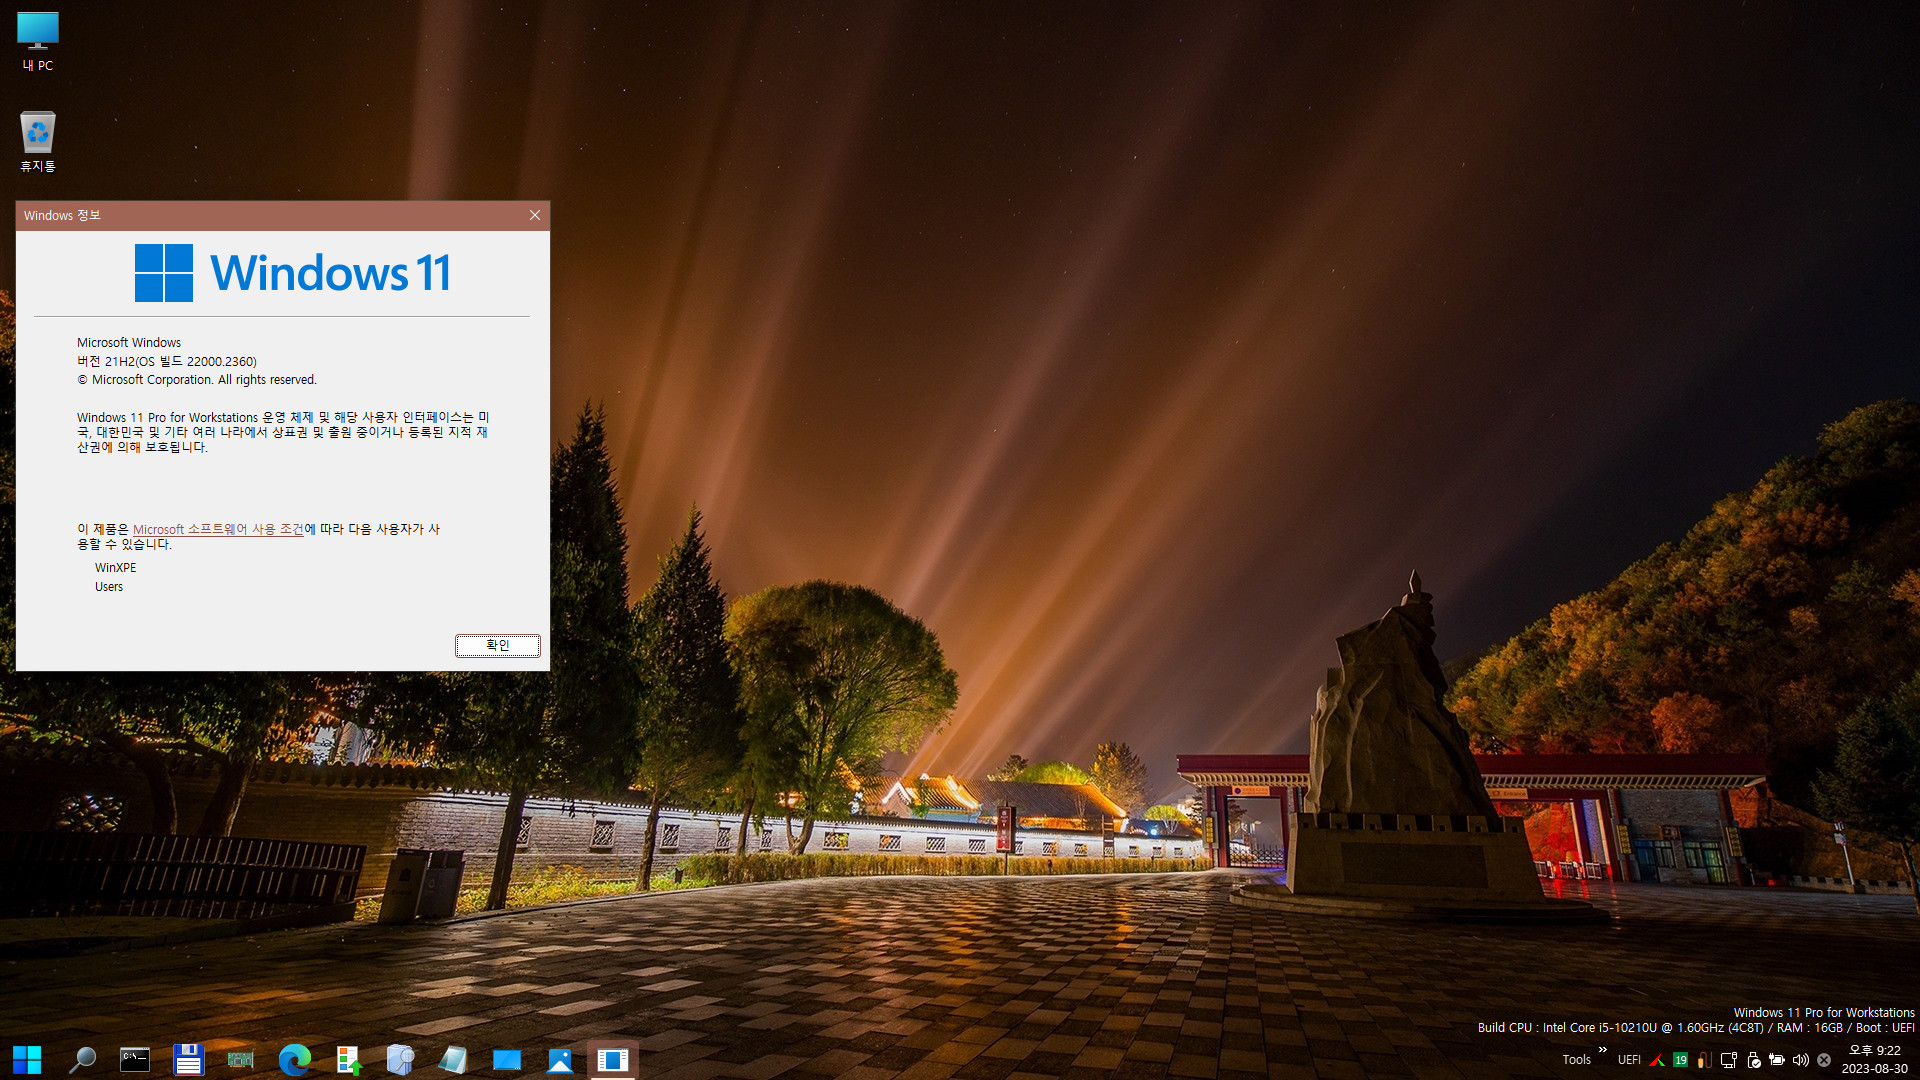Click the 버전 21H2 build text
1920x1080 pixels.
pyautogui.click(x=167, y=361)
